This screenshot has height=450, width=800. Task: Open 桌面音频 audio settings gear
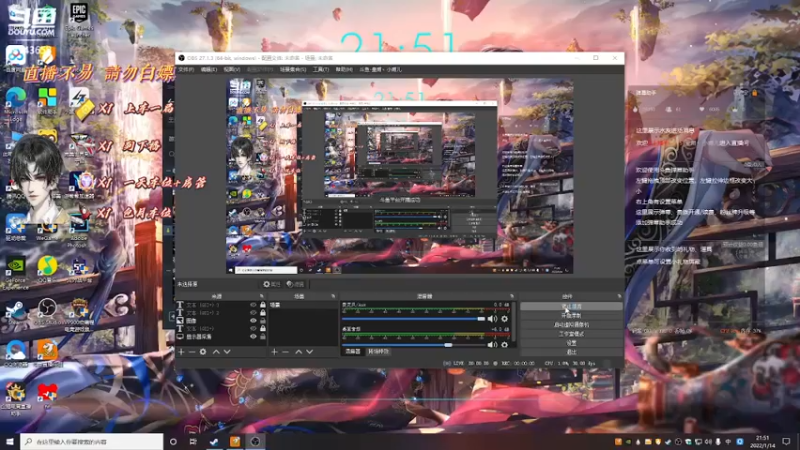(505, 345)
